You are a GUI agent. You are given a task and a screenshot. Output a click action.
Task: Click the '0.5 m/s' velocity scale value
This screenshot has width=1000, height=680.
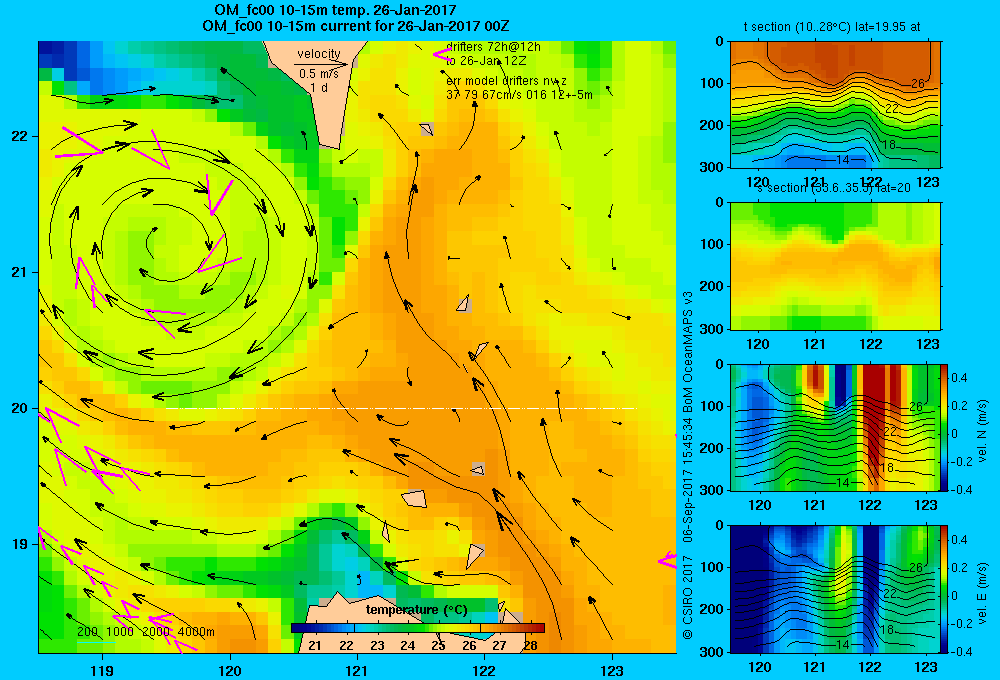pyautogui.click(x=319, y=74)
